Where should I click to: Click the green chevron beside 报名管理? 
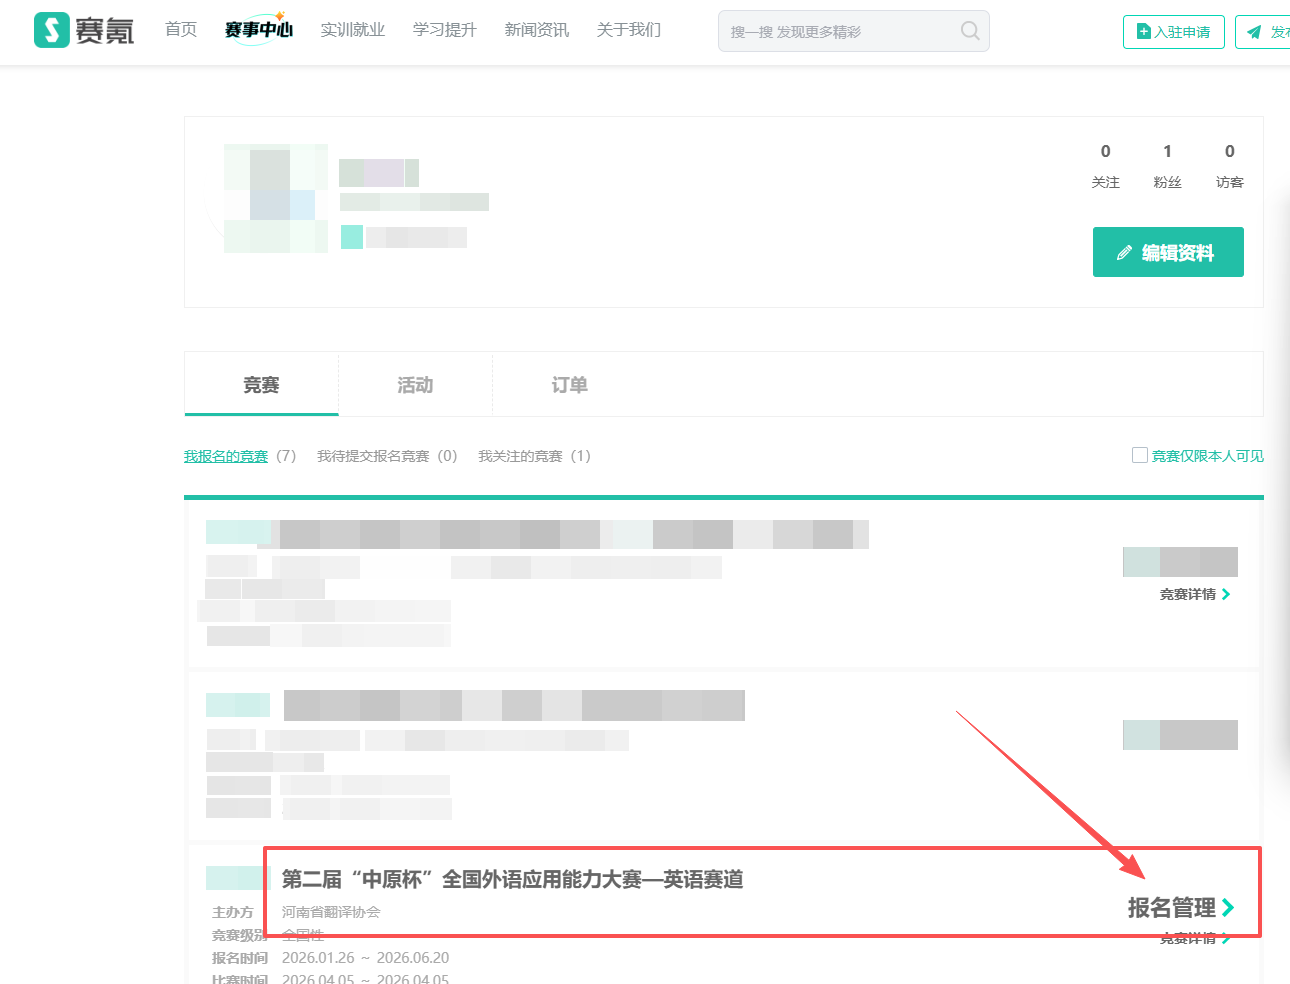[x=1228, y=908]
